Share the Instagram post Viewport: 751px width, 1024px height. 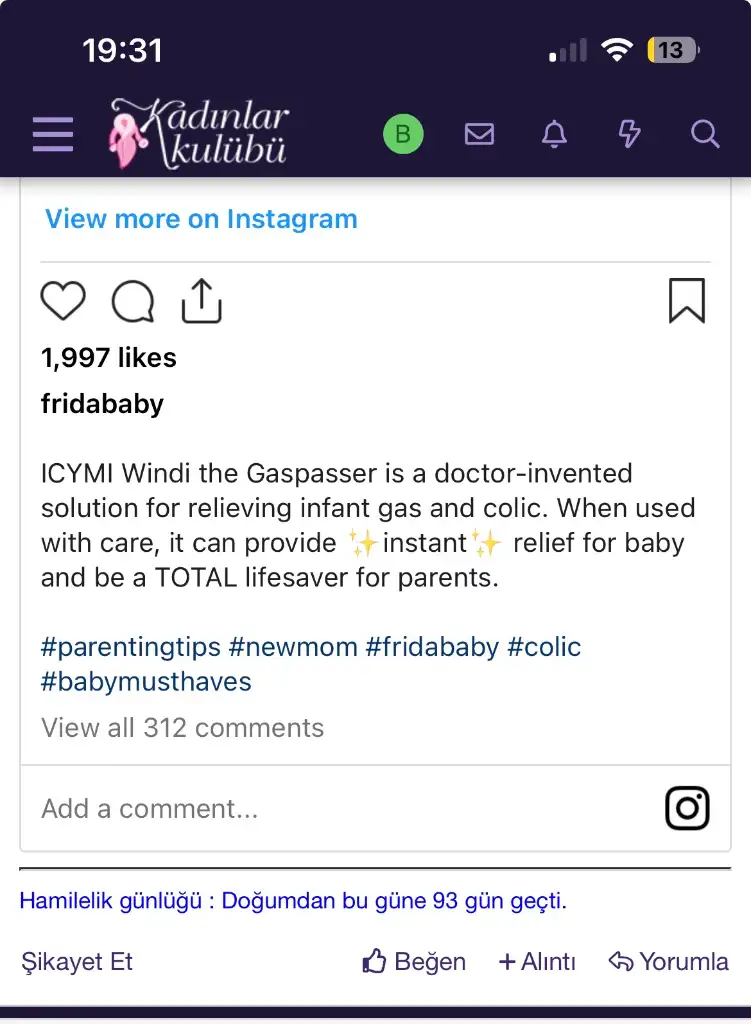pos(201,300)
